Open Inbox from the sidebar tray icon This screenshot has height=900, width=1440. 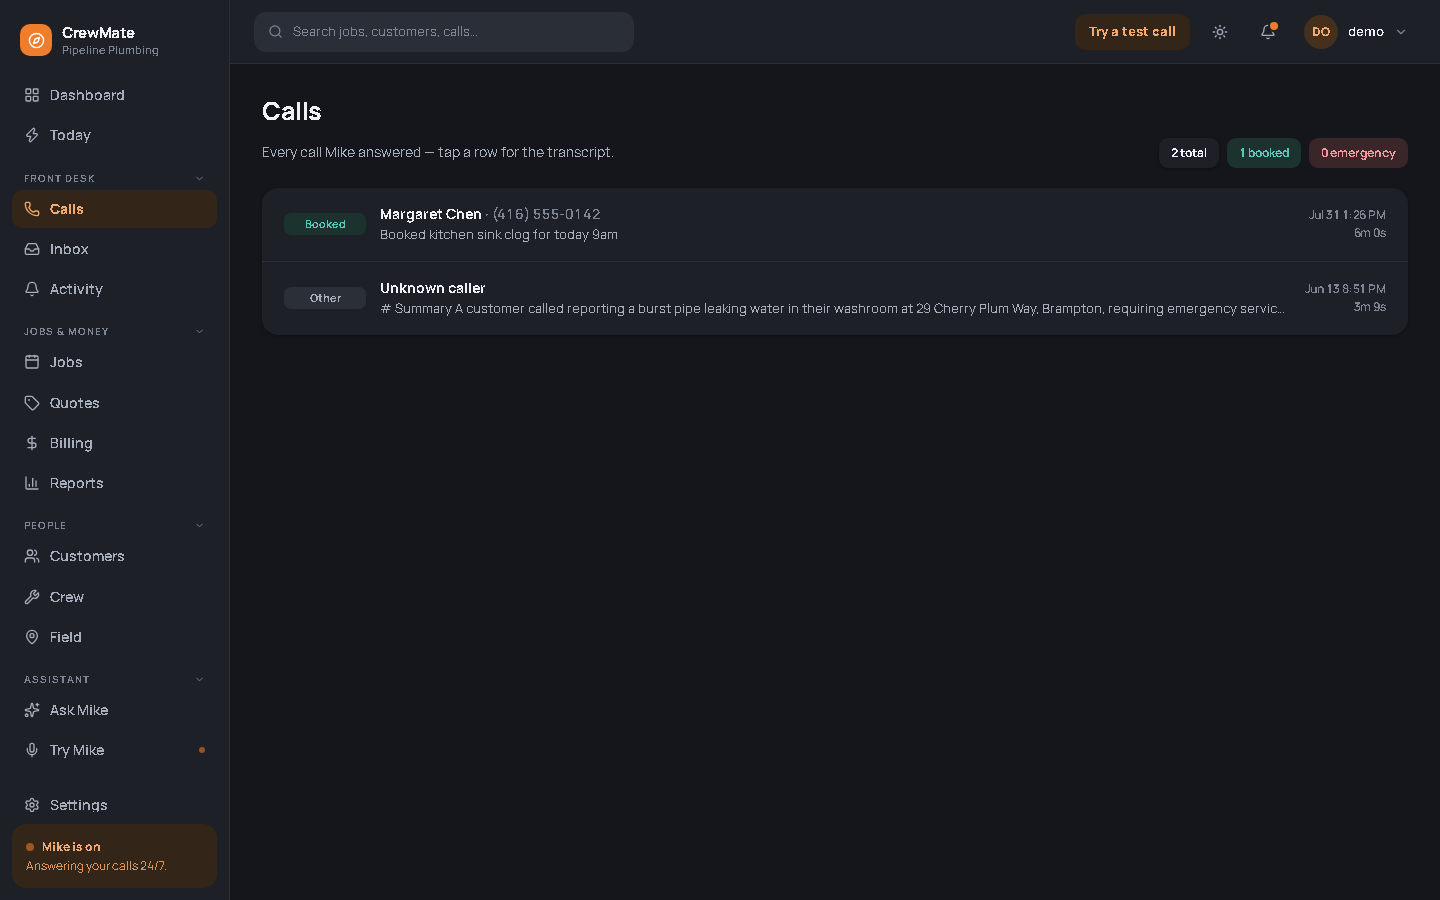32,249
